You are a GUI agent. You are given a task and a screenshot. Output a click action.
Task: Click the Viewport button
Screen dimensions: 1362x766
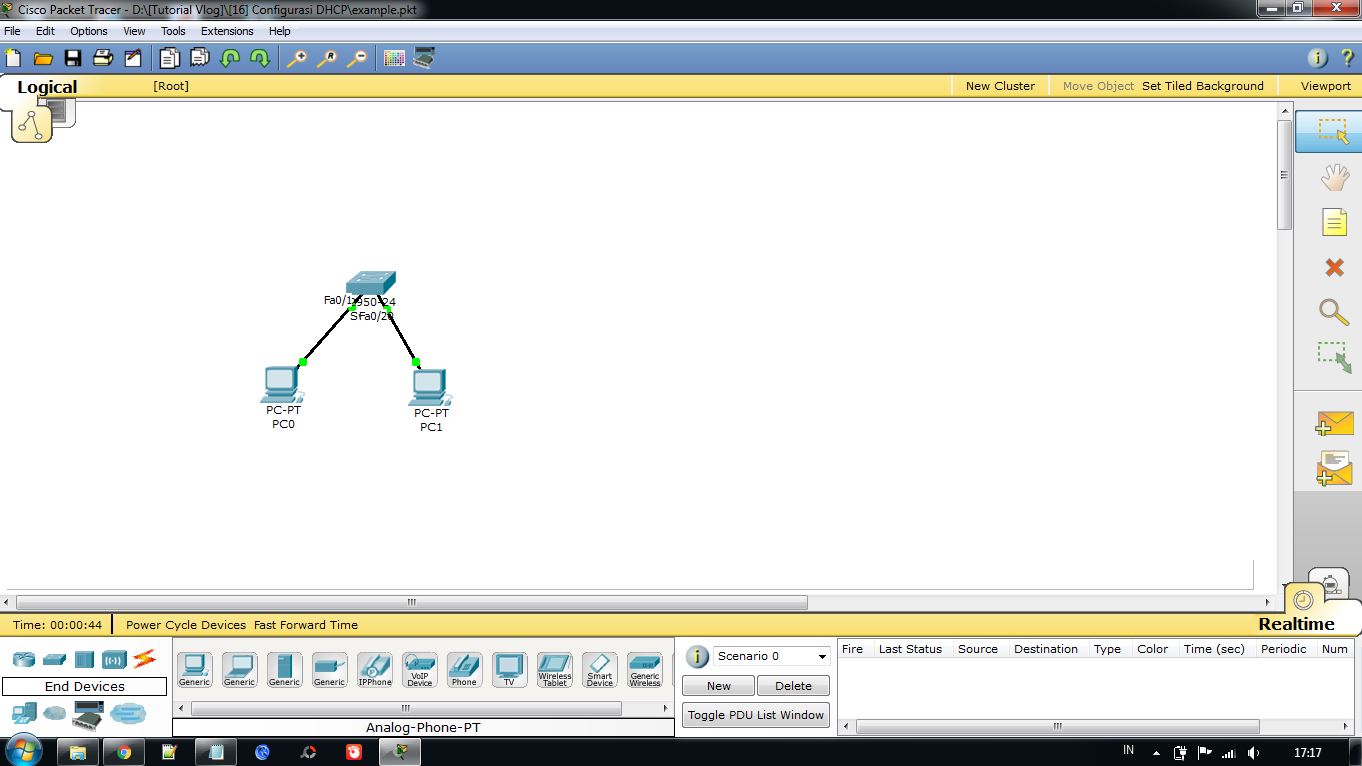[x=1326, y=86]
